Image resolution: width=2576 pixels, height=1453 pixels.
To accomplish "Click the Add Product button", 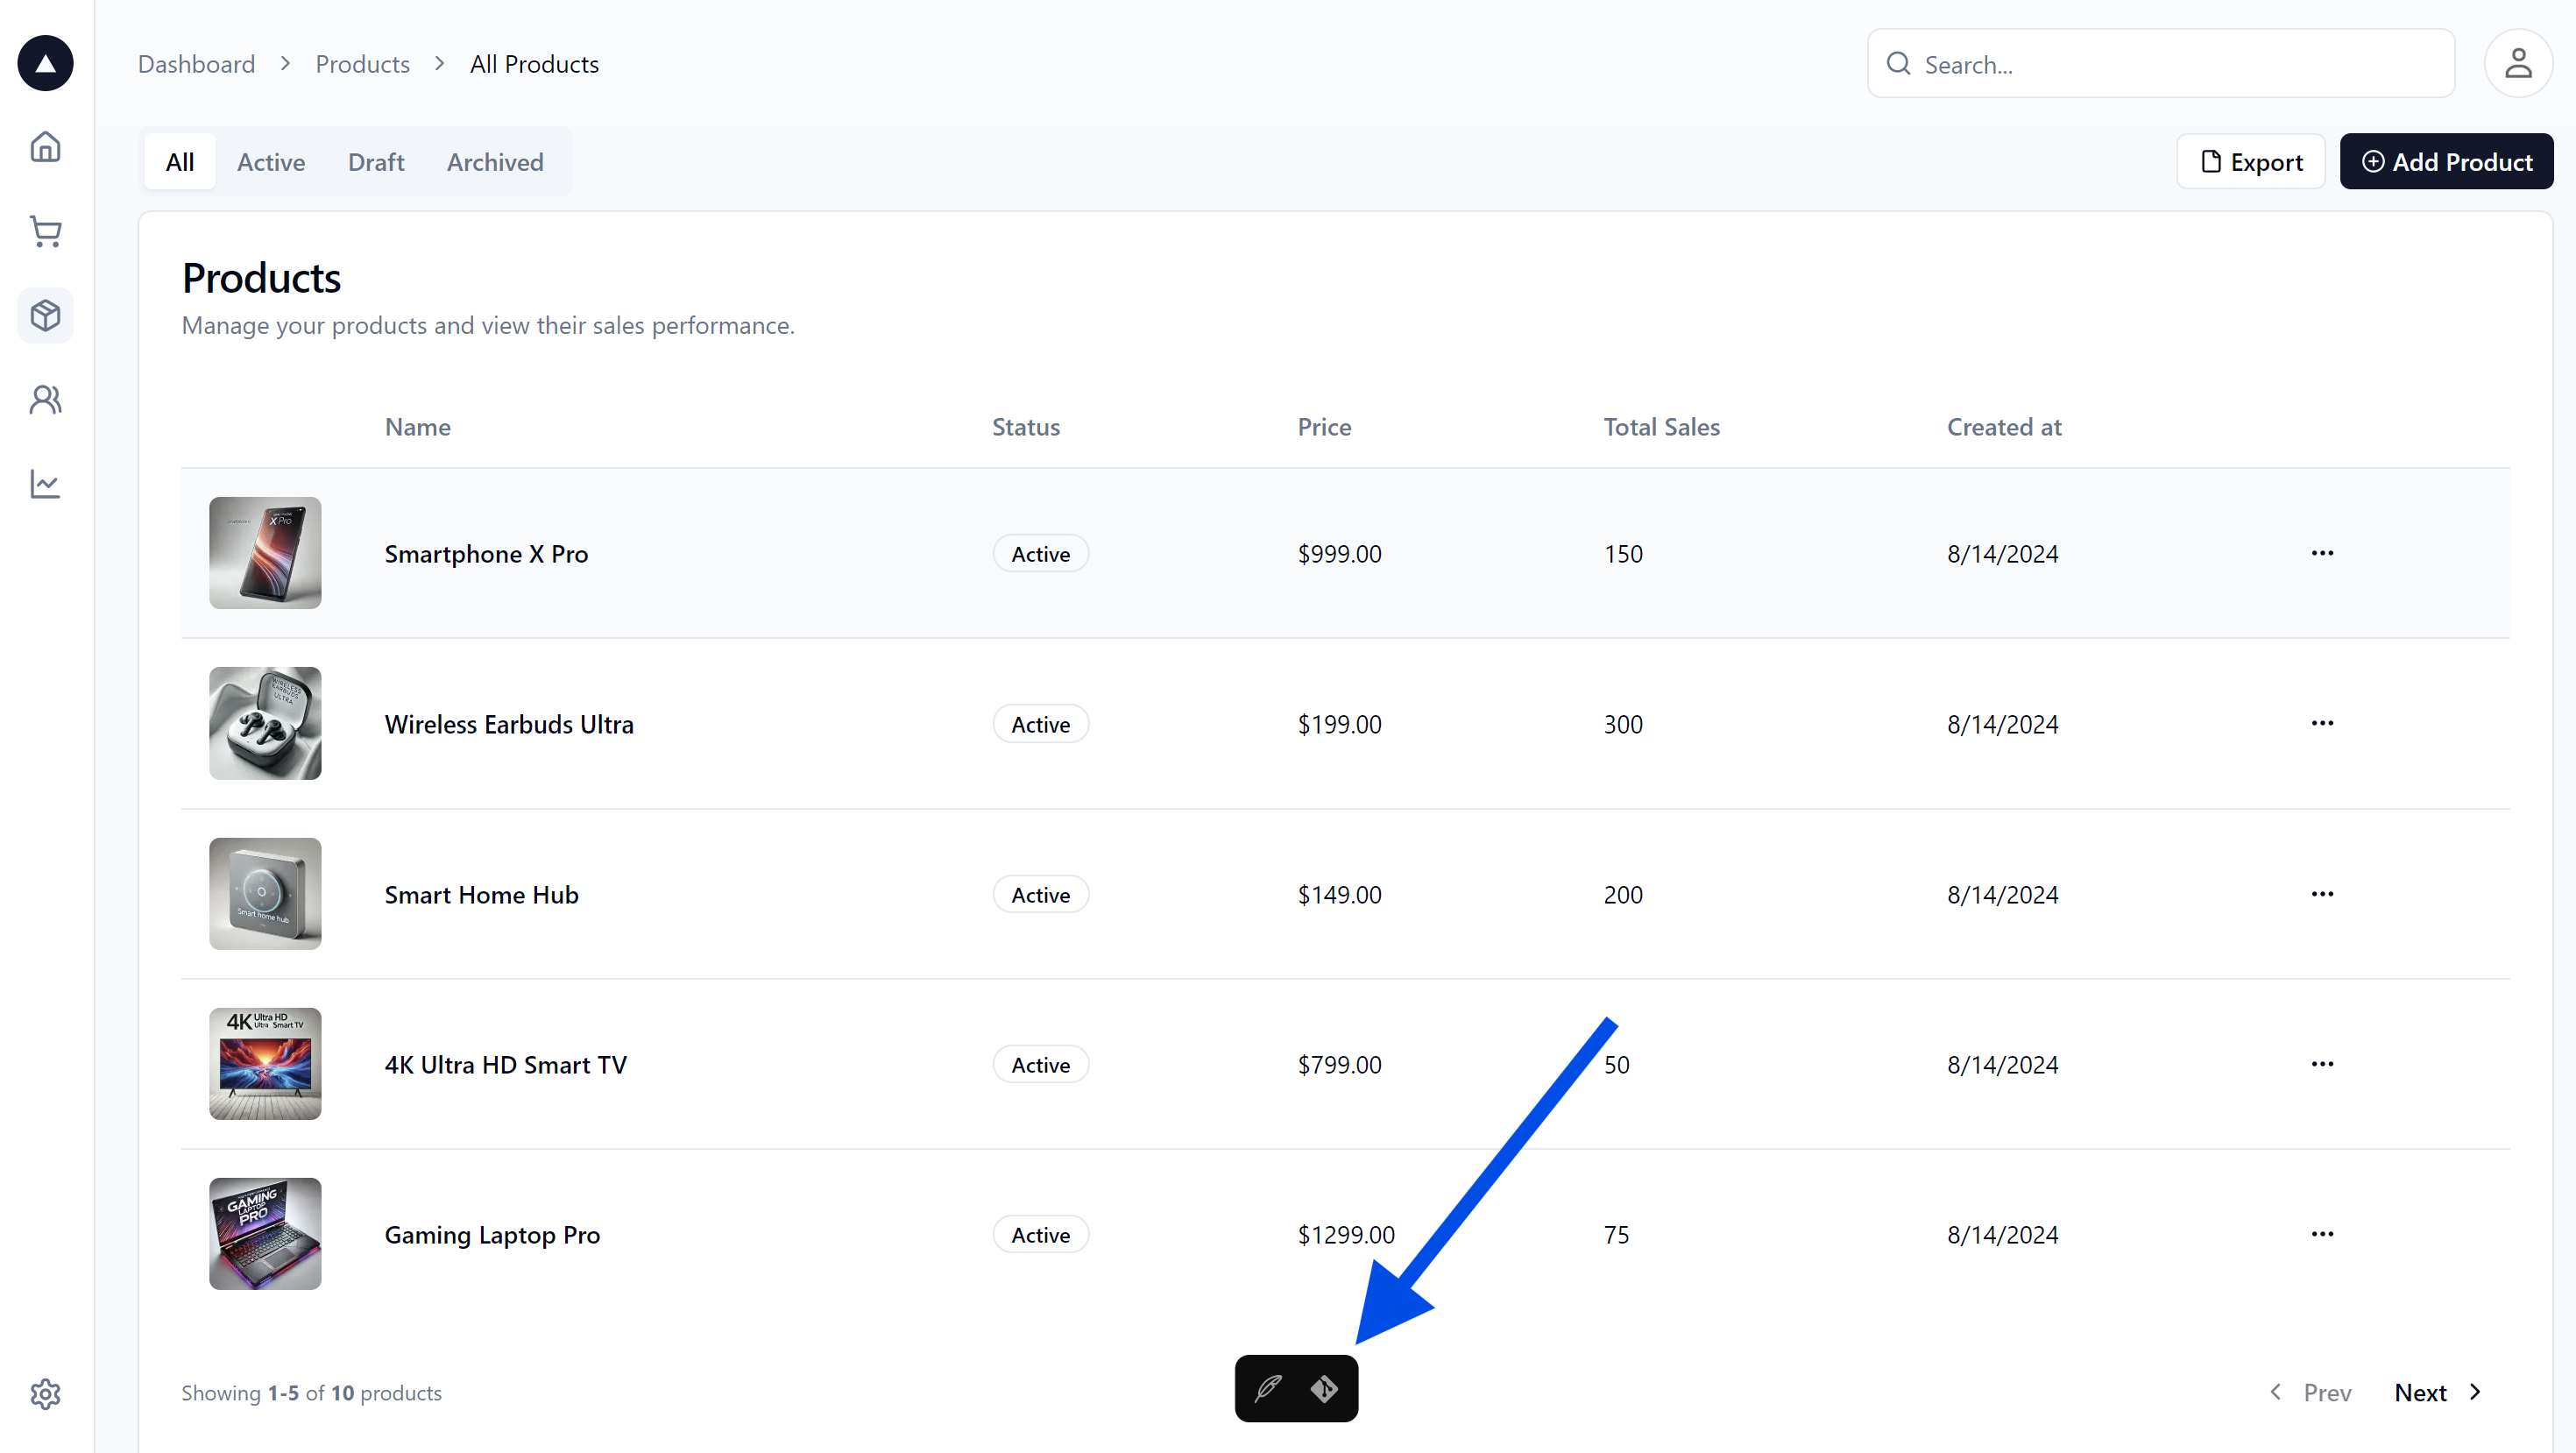I will pyautogui.click(x=2447, y=161).
